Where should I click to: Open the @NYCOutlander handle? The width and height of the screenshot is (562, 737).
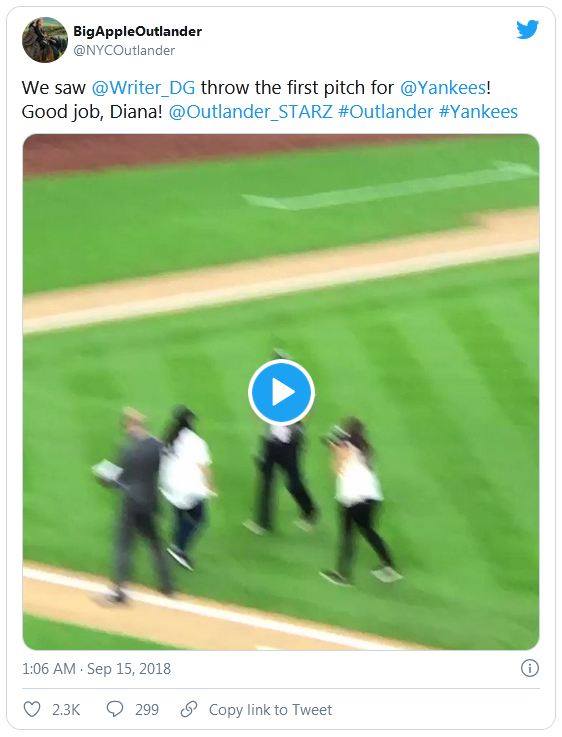(x=124, y=50)
